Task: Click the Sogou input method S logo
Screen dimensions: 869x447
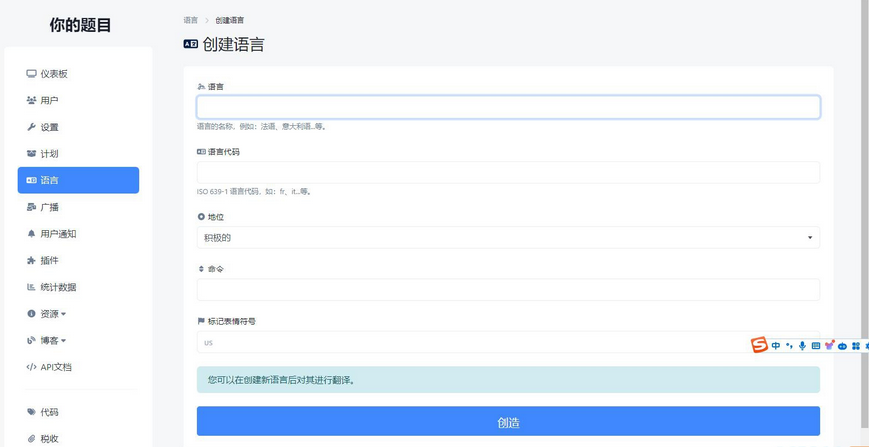Action: tap(759, 345)
